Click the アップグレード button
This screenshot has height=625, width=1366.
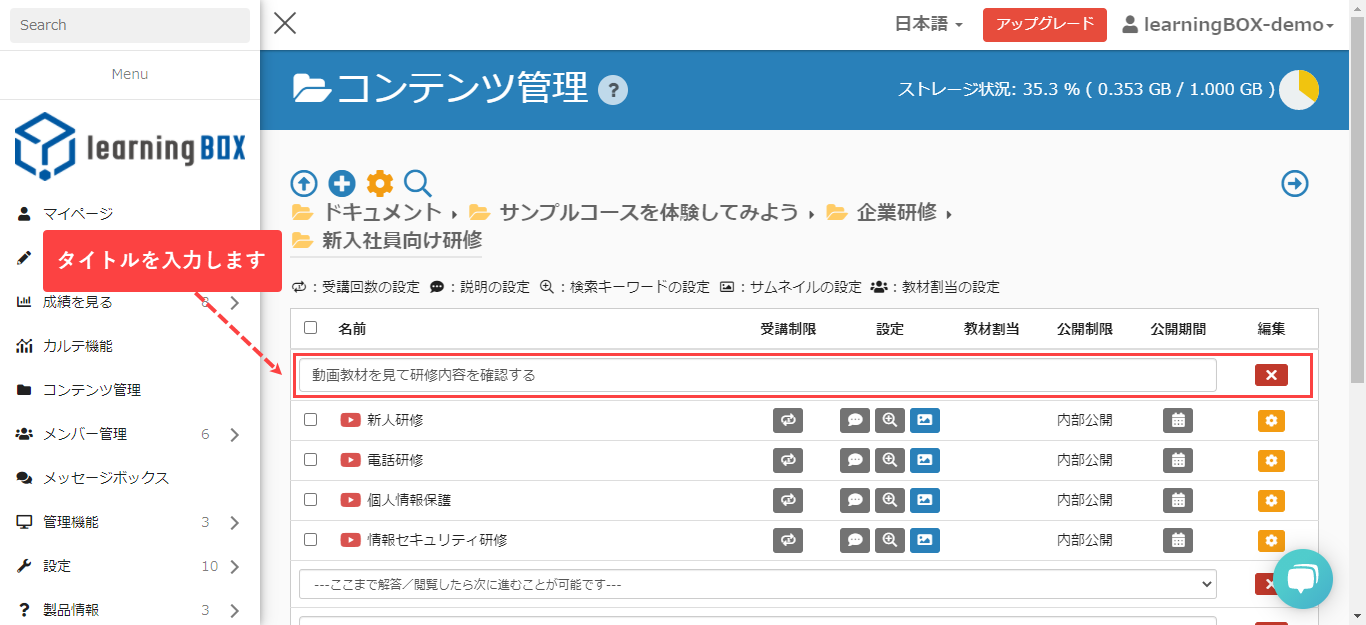(1044, 25)
